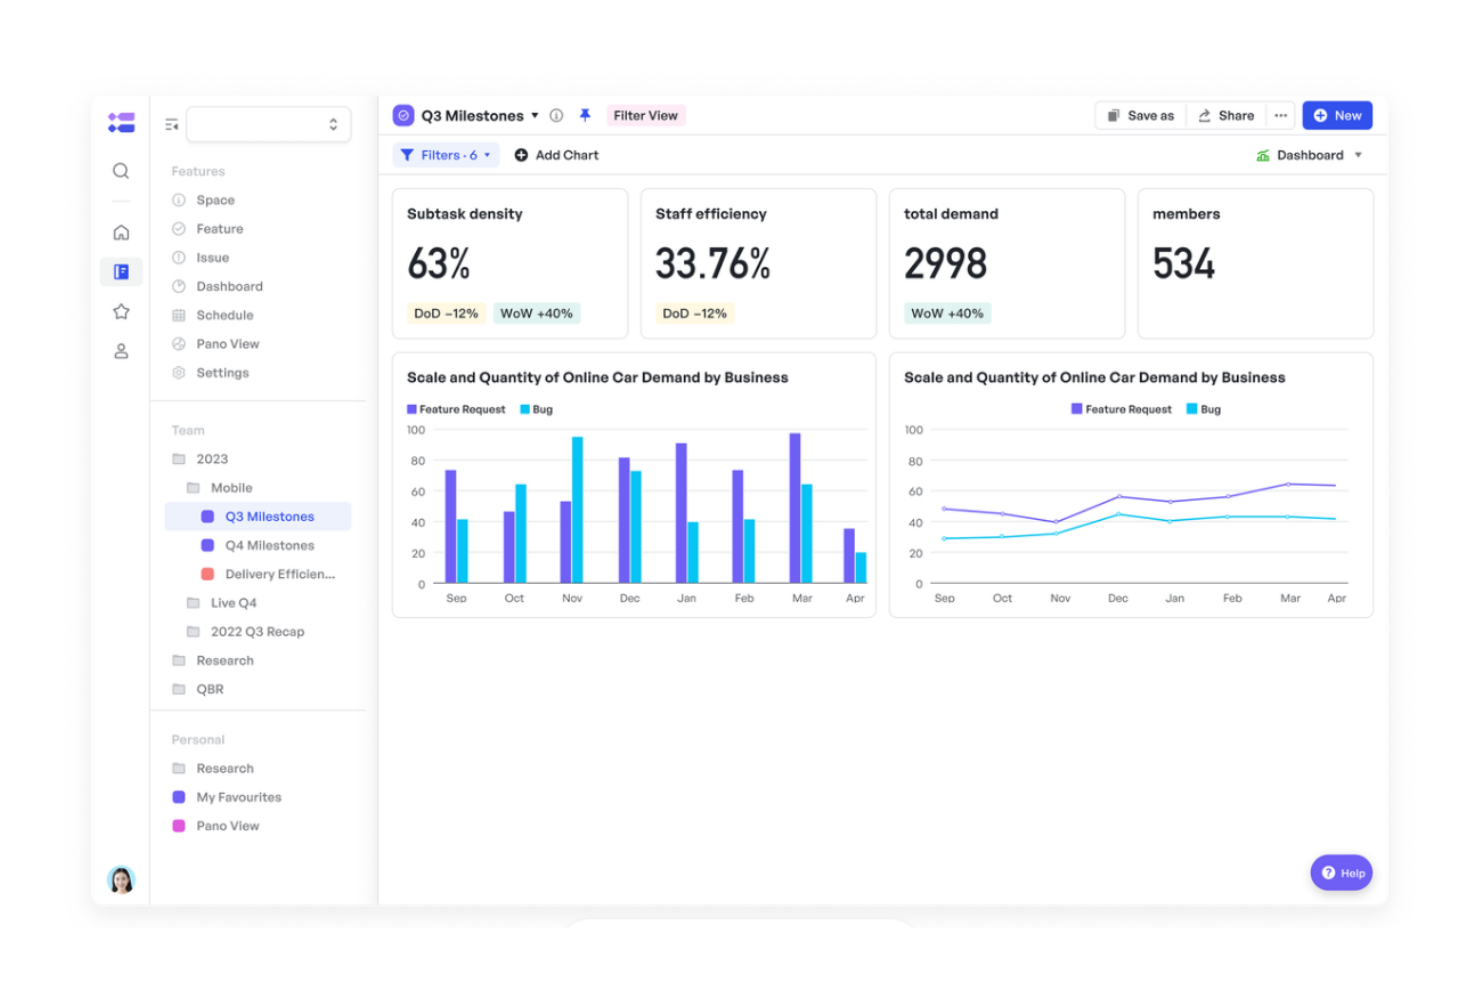The width and height of the screenshot is (1480, 987).
Task: Toggle the Filter View chip on
Action: point(646,115)
